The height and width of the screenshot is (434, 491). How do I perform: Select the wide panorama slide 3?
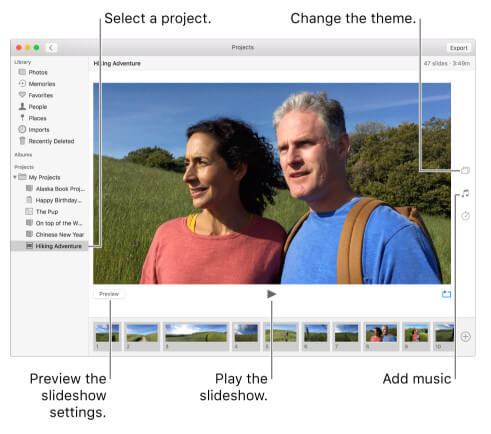pos(196,336)
